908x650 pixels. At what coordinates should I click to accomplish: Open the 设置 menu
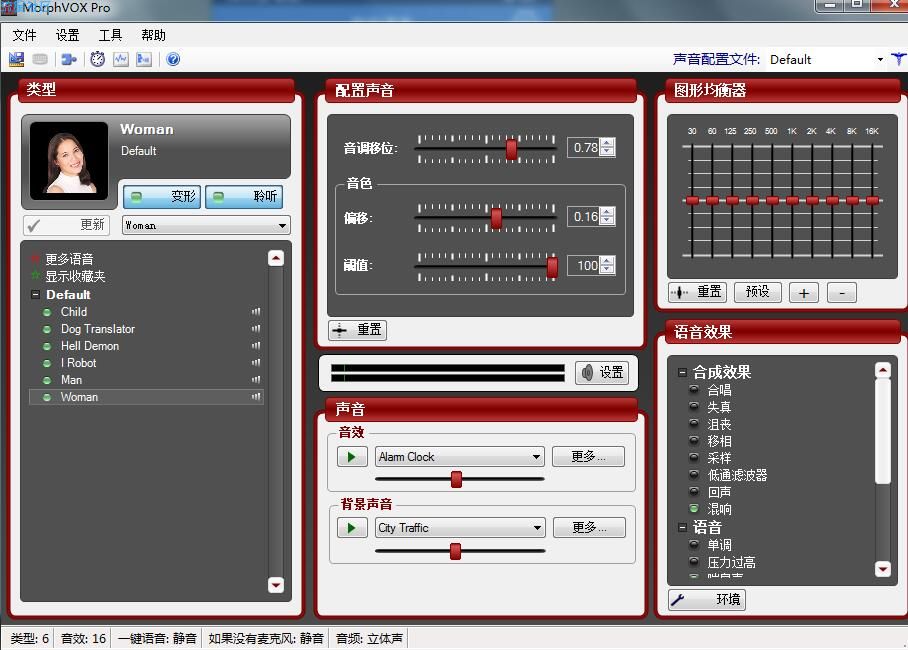click(67, 35)
